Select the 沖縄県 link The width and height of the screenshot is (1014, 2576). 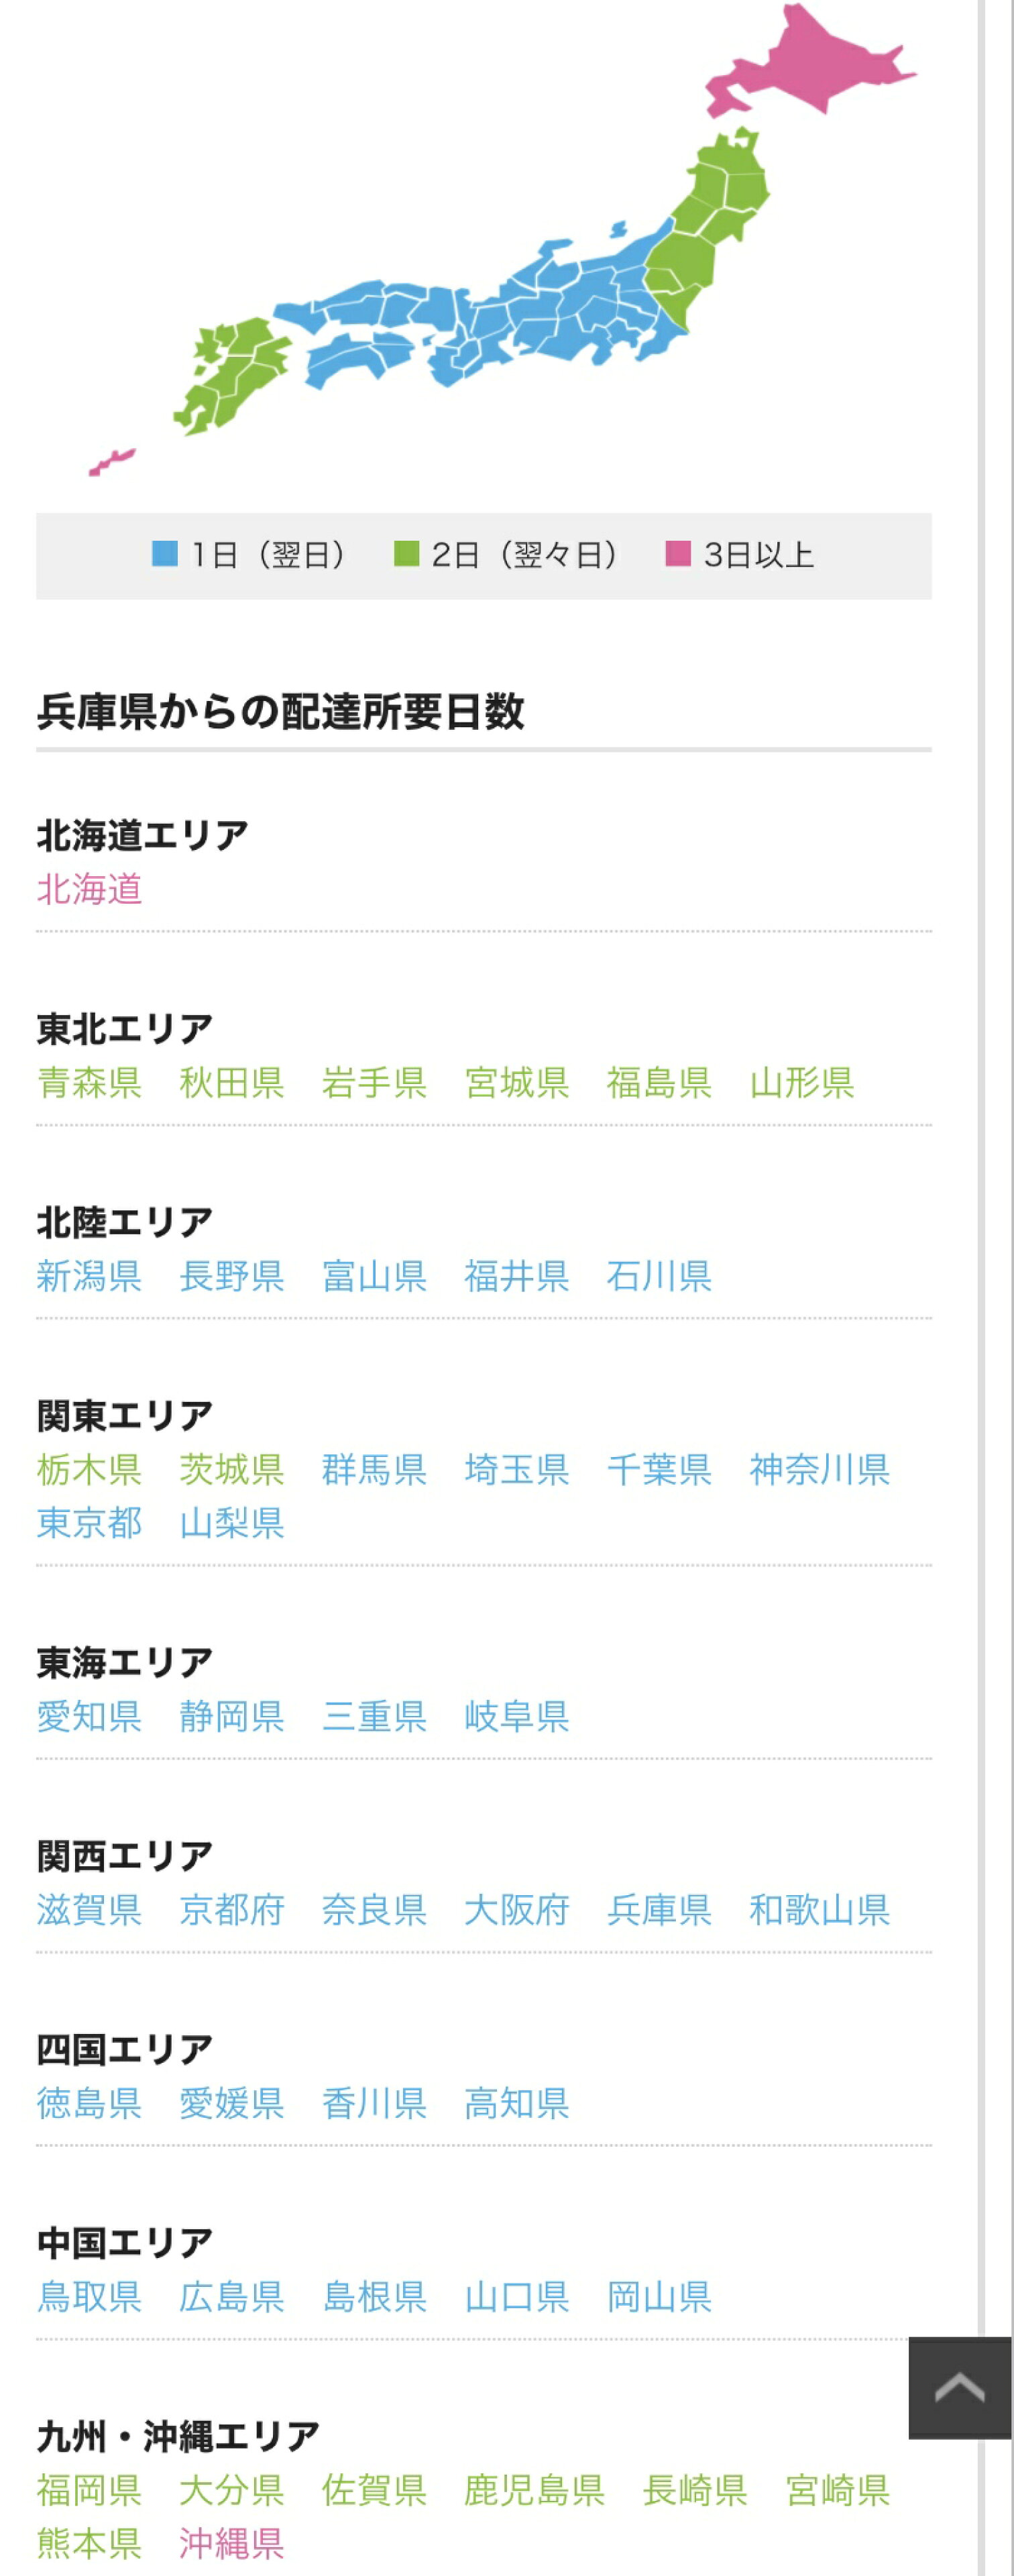pyautogui.click(x=231, y=2543)
